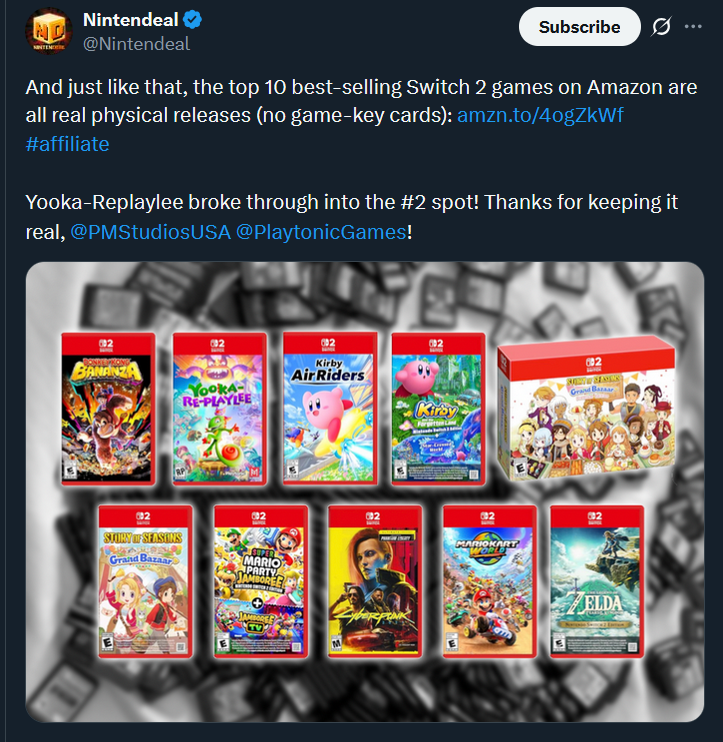
Task: Click the Zelda game cover
Action: click(597, 582)
